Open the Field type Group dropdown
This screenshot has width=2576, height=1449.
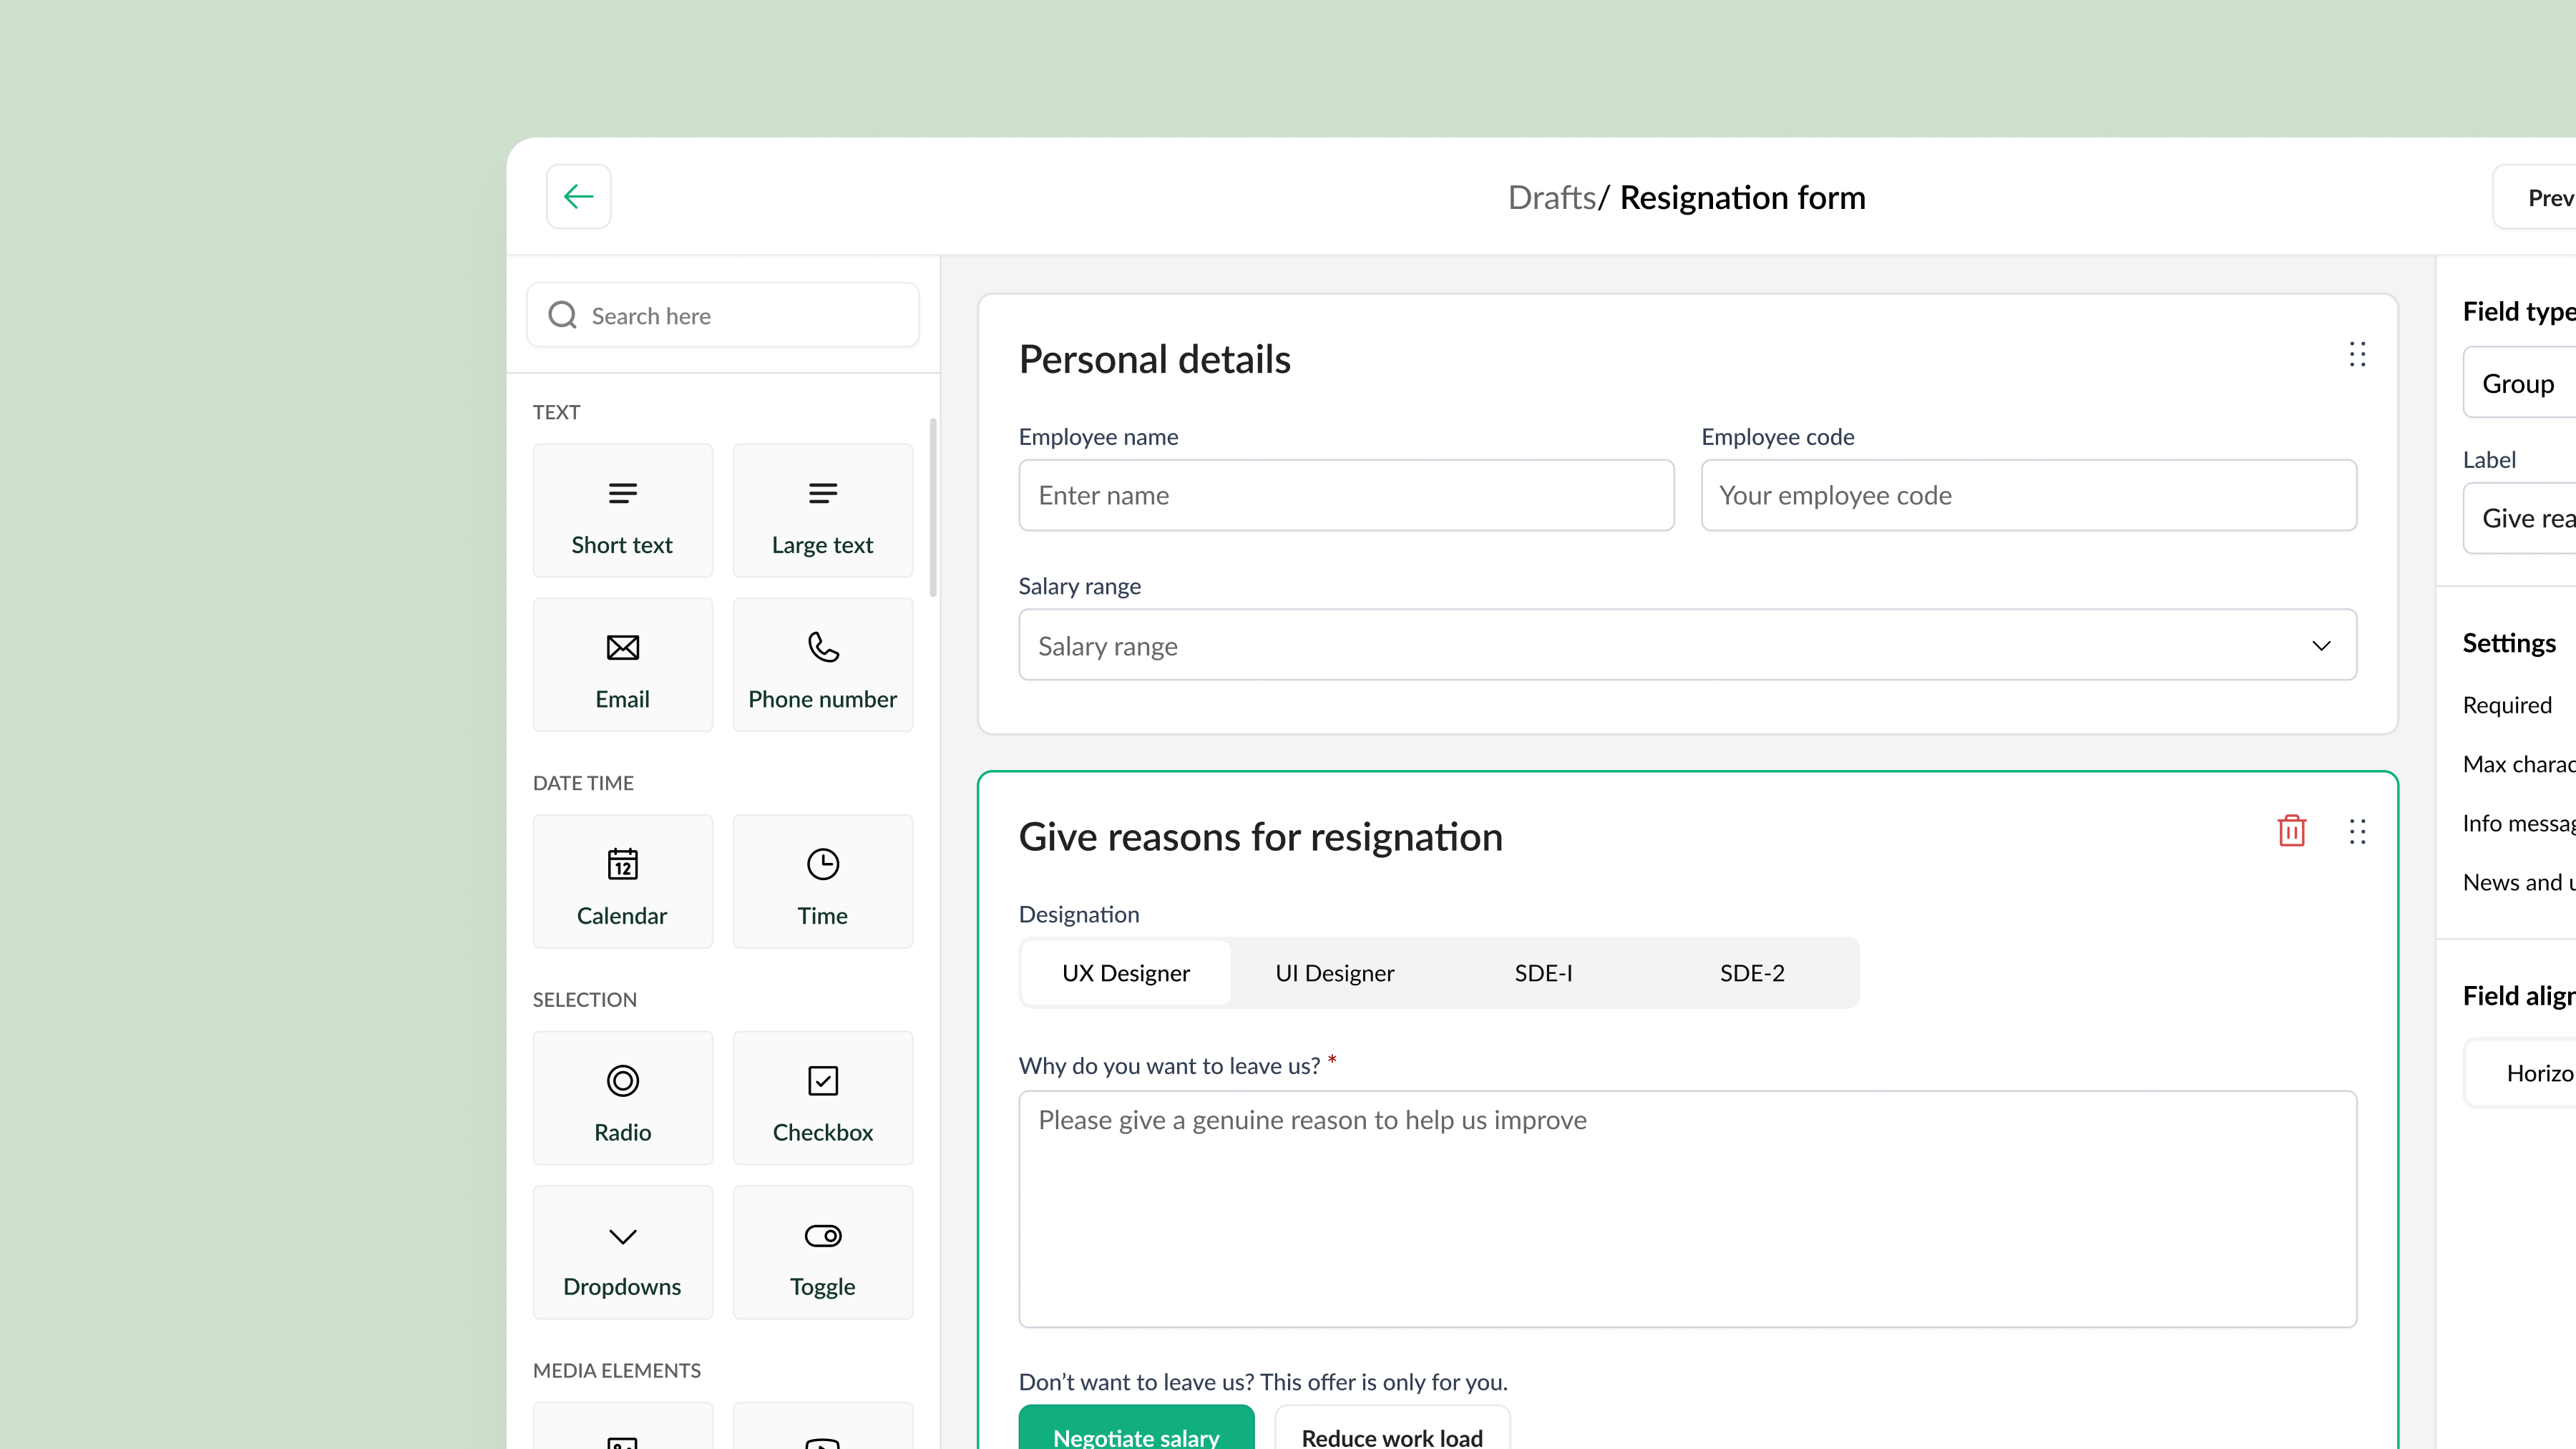click(2520, 383)
